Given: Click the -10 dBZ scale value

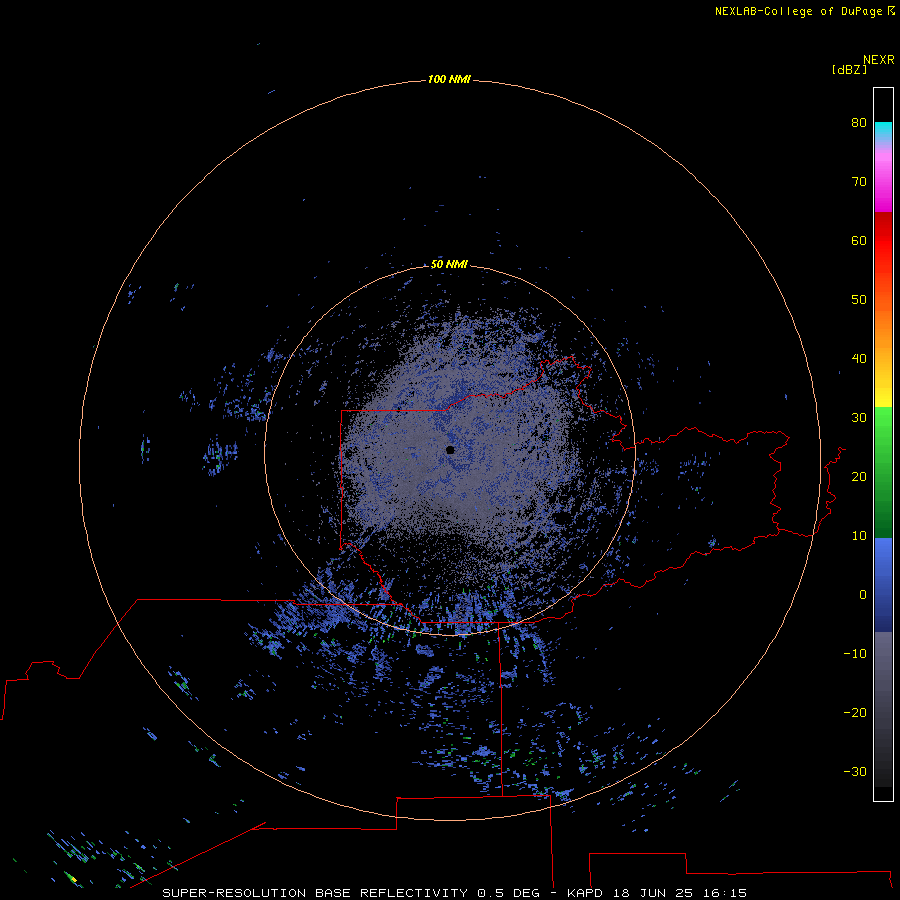Looking at the screenshot, I should pos(855,653).
